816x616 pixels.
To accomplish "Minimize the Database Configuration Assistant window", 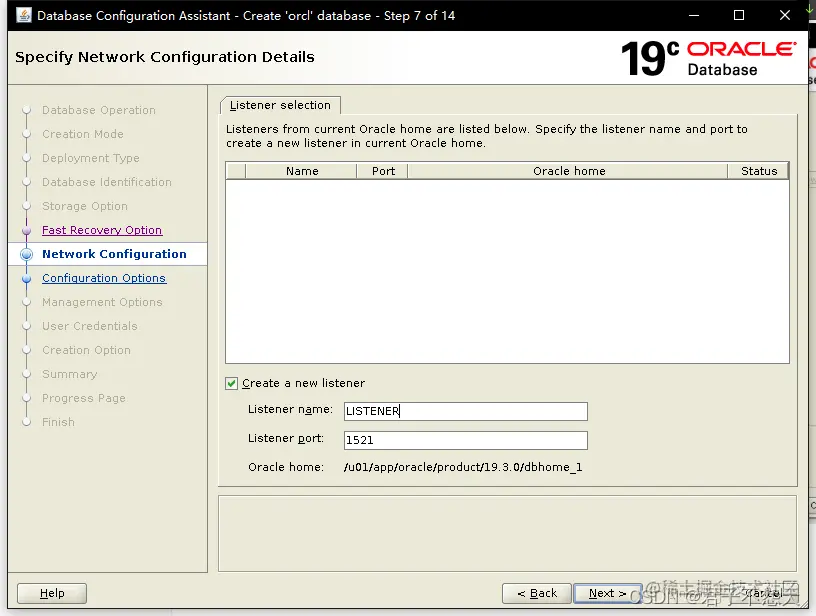I will point(694,15).
